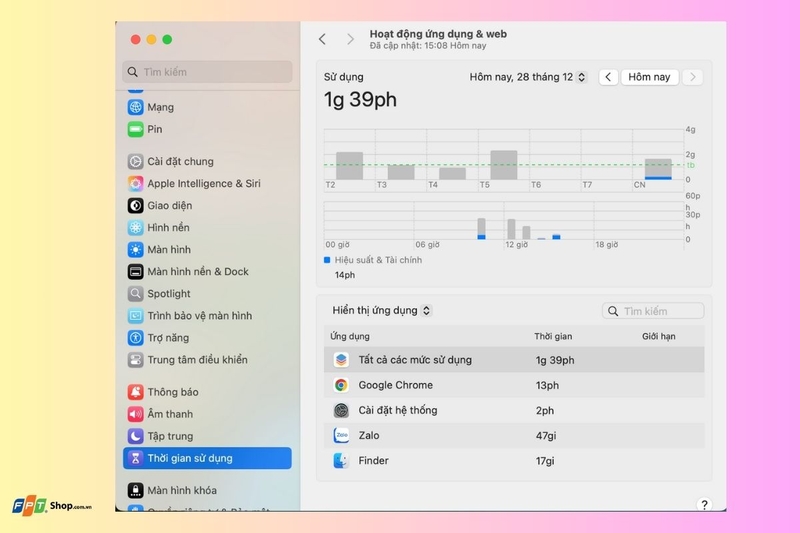The image size is (800, 533).
Task: Click the T3 bar in weekly chart
Action: [401, 172]
